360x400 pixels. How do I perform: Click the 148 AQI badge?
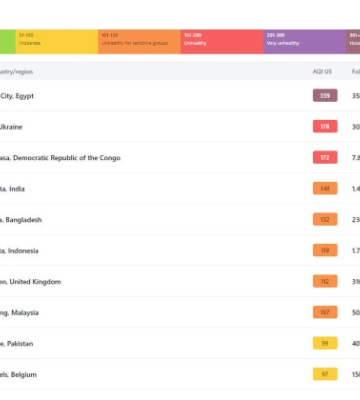coord(325,189)
